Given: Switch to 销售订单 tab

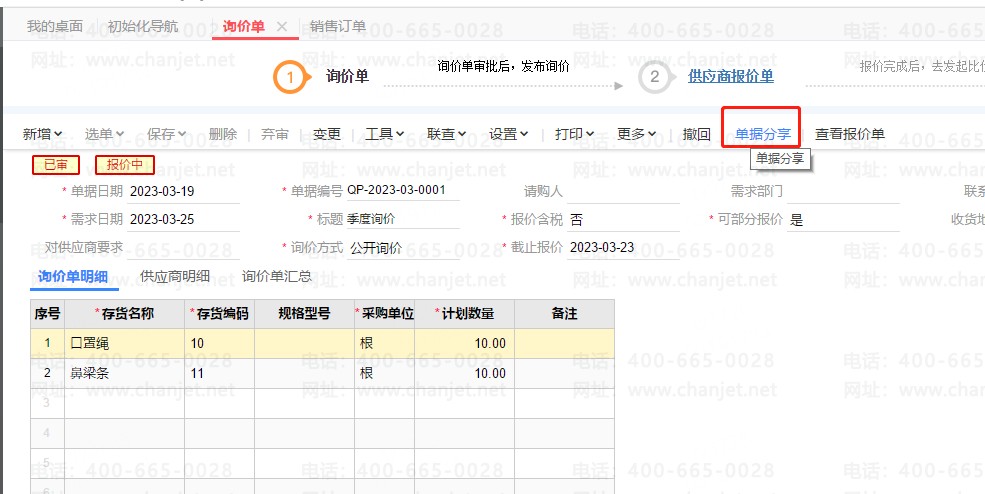Looking at the screenshot, I should coord(338,26).
